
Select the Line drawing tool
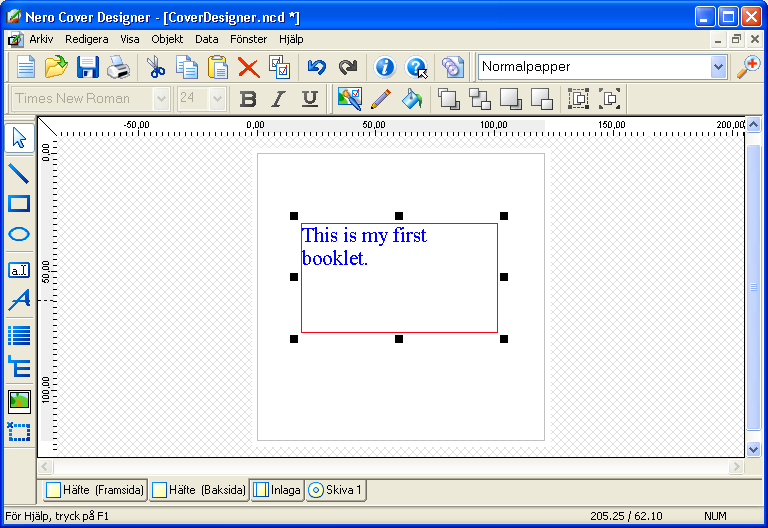pos(19,173)
